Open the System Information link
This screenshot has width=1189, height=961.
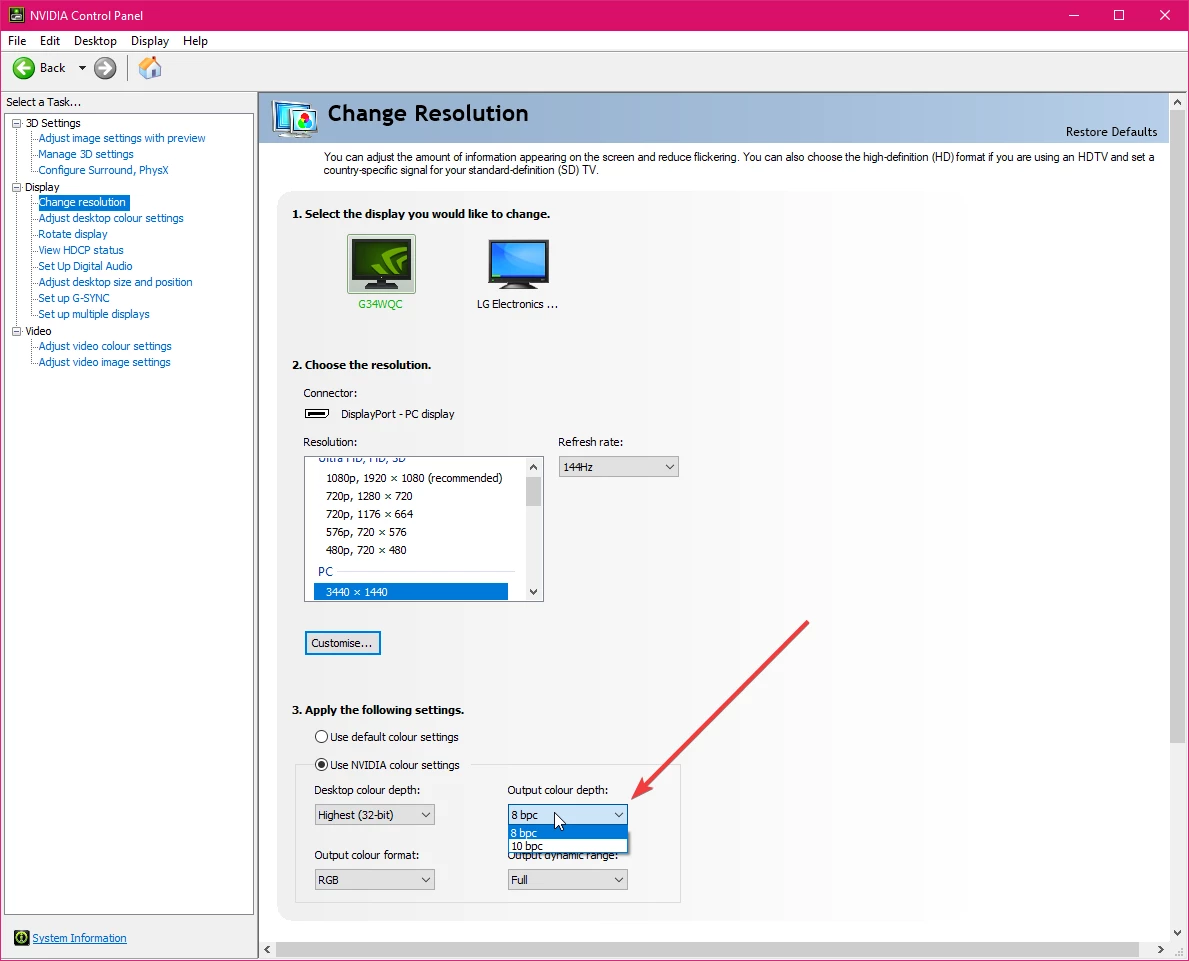[80, 938]
